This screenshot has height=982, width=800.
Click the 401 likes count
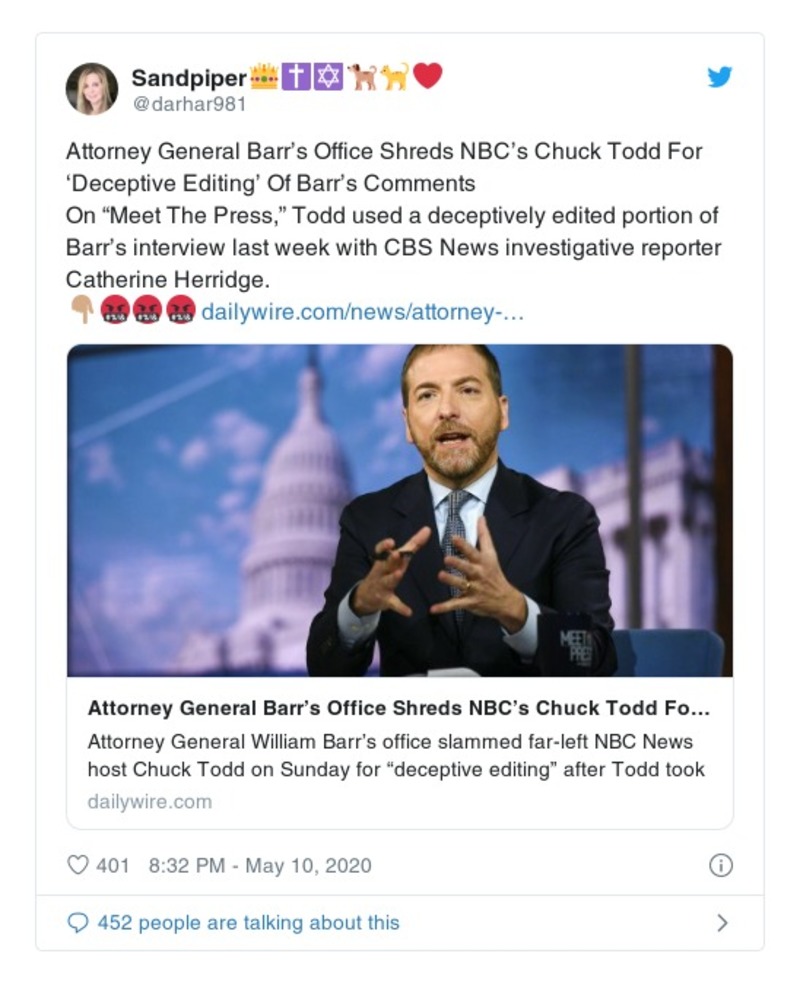click(113, 865)
